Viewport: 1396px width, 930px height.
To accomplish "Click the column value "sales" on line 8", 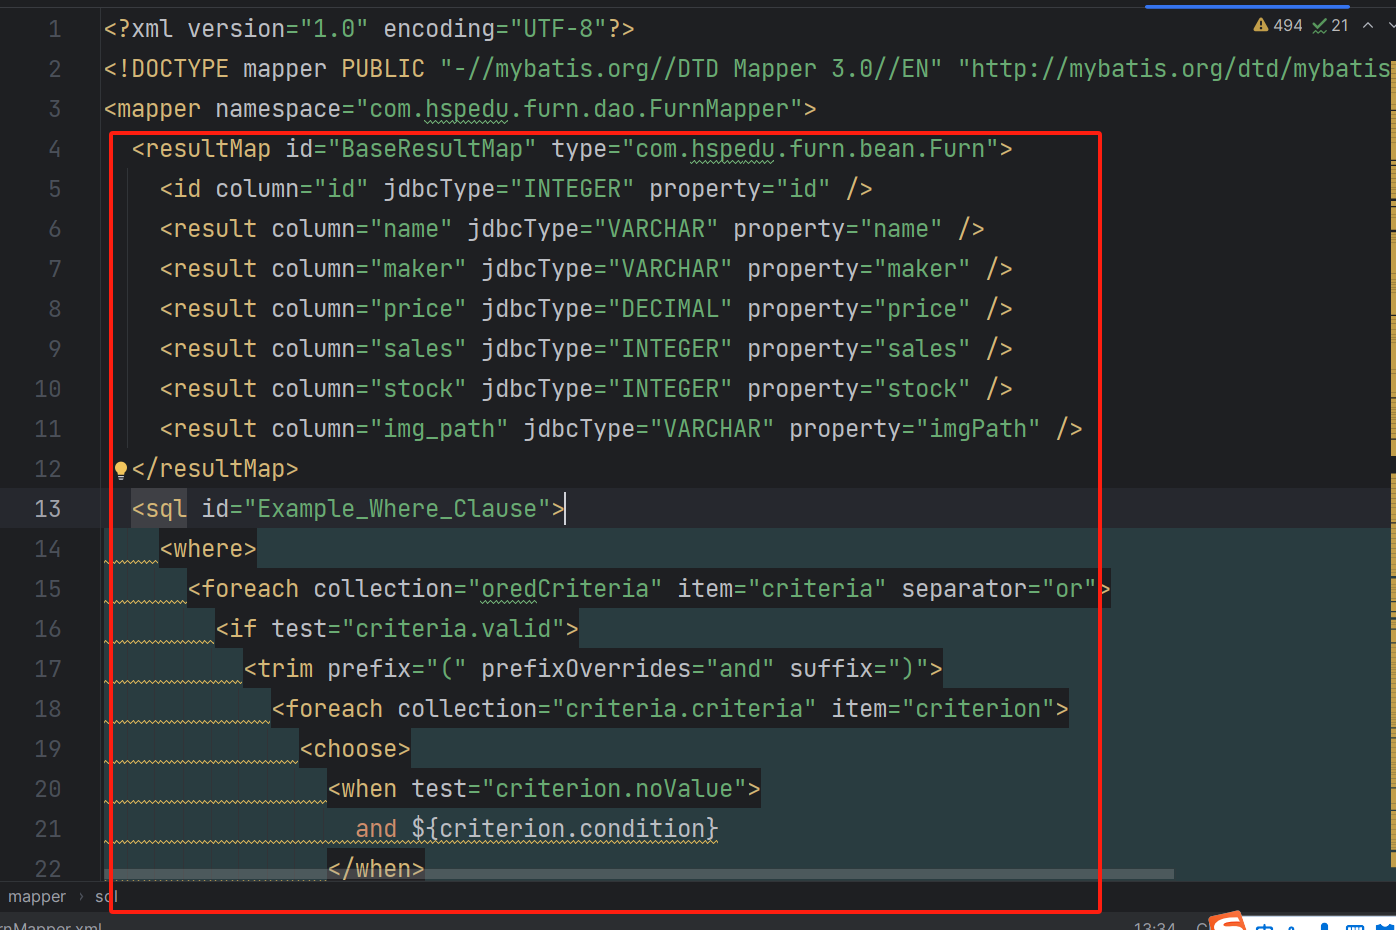I will click(x=419, y=349).
